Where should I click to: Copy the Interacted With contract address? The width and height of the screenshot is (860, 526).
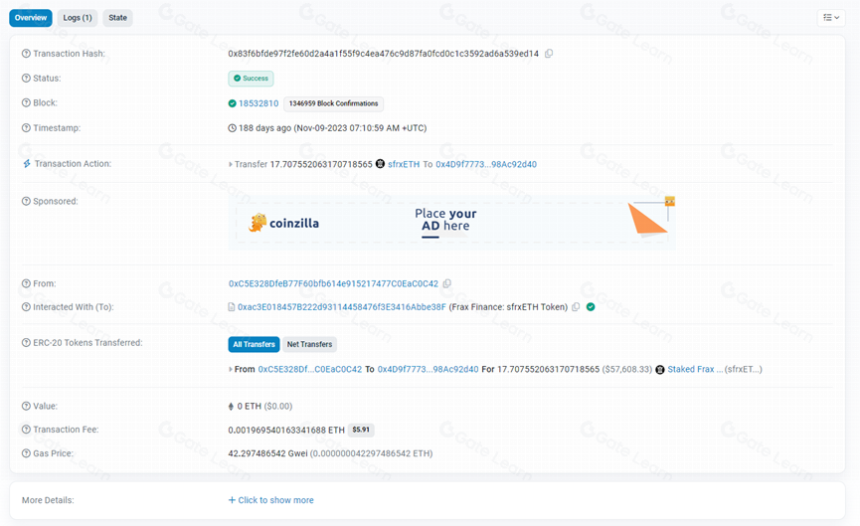tap(575, 307)
